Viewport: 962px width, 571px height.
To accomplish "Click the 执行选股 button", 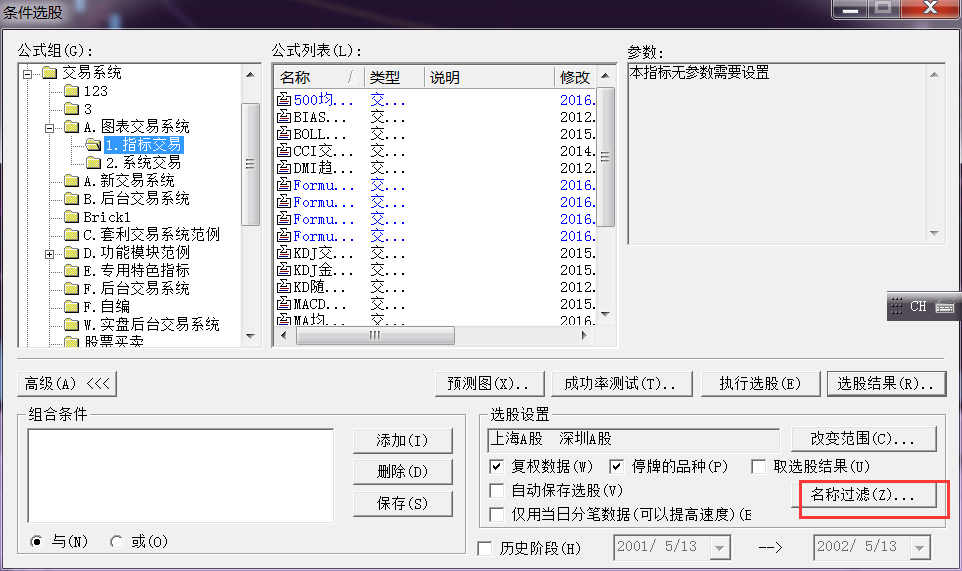I will (x=760, y=384).
